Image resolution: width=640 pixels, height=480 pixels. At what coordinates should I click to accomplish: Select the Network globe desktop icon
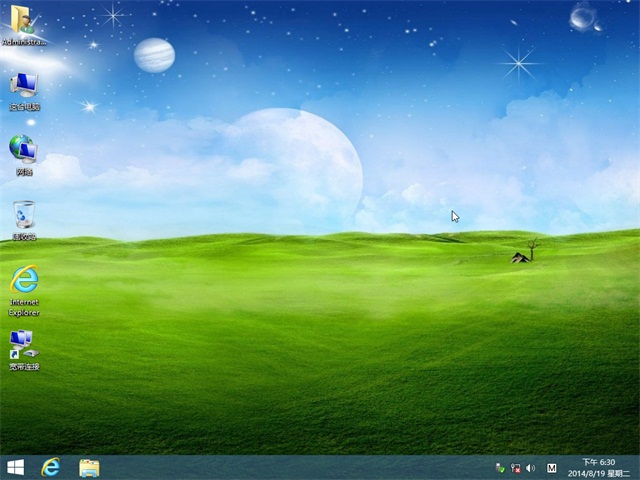[x=23, y=148]
